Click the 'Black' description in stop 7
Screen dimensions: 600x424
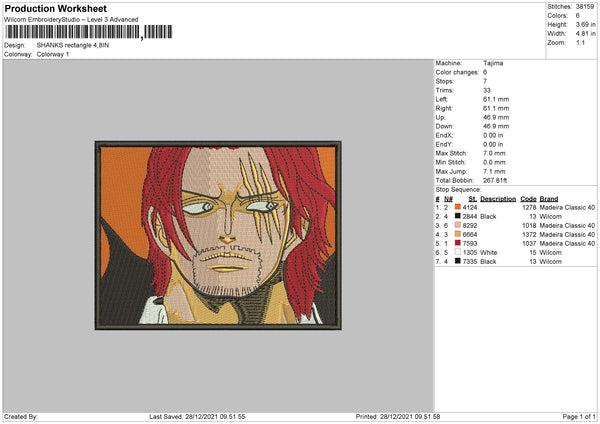point(488,261)
